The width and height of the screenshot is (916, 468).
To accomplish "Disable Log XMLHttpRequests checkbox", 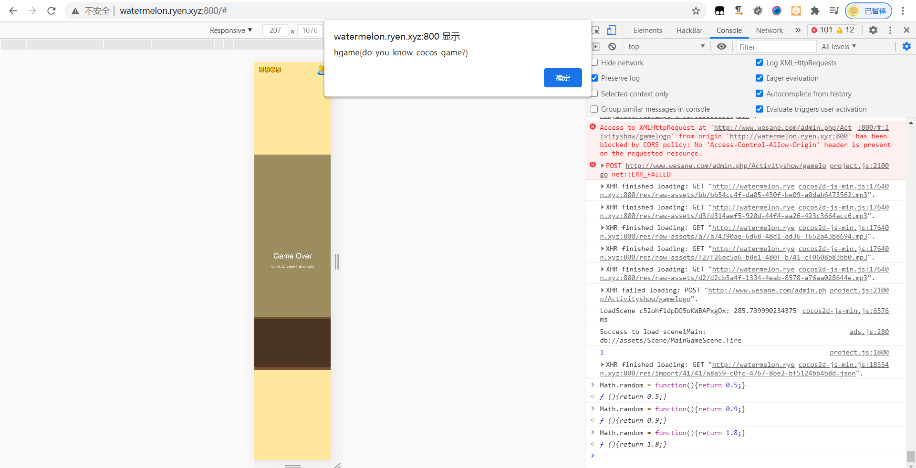I will [x=760, y=62].
